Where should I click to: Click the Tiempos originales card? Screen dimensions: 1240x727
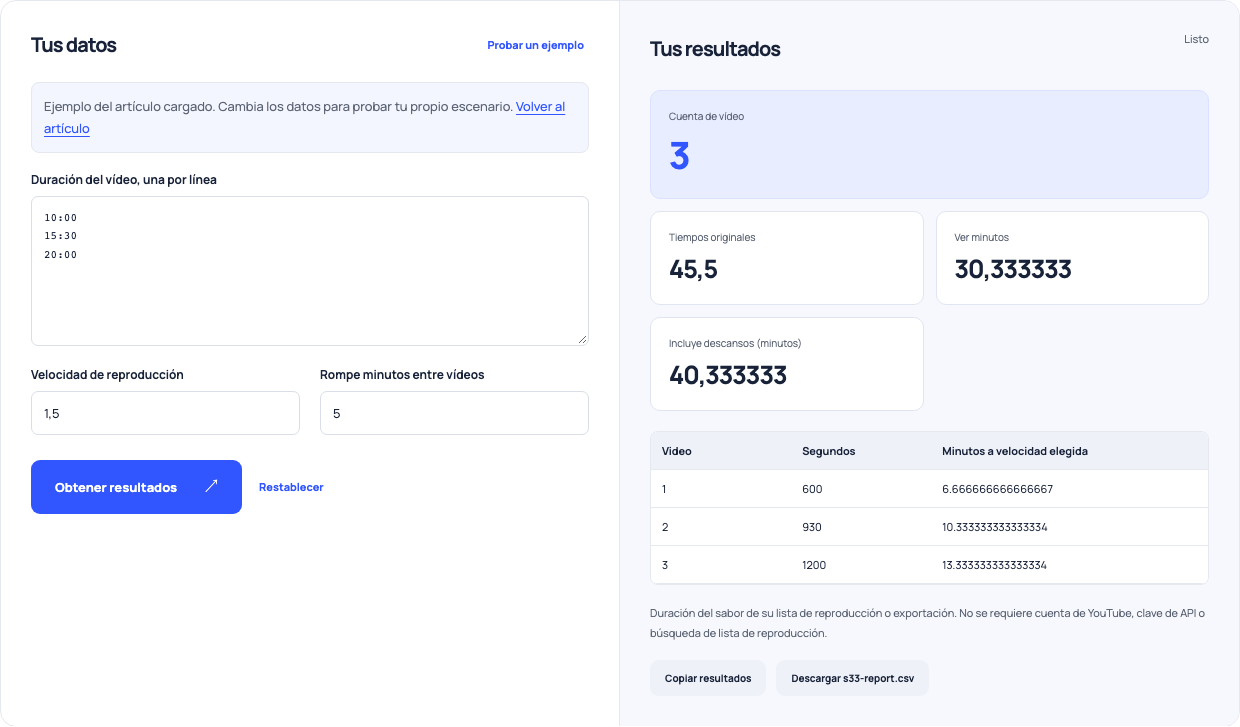click(787, 258)
